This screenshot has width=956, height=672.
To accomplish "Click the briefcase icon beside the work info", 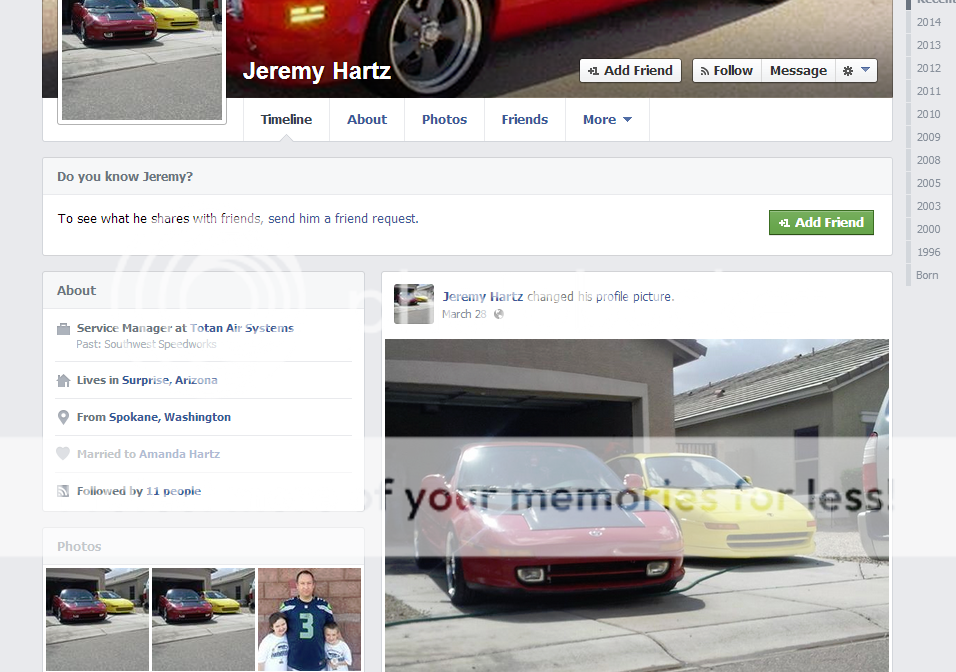I will point(65,327).
